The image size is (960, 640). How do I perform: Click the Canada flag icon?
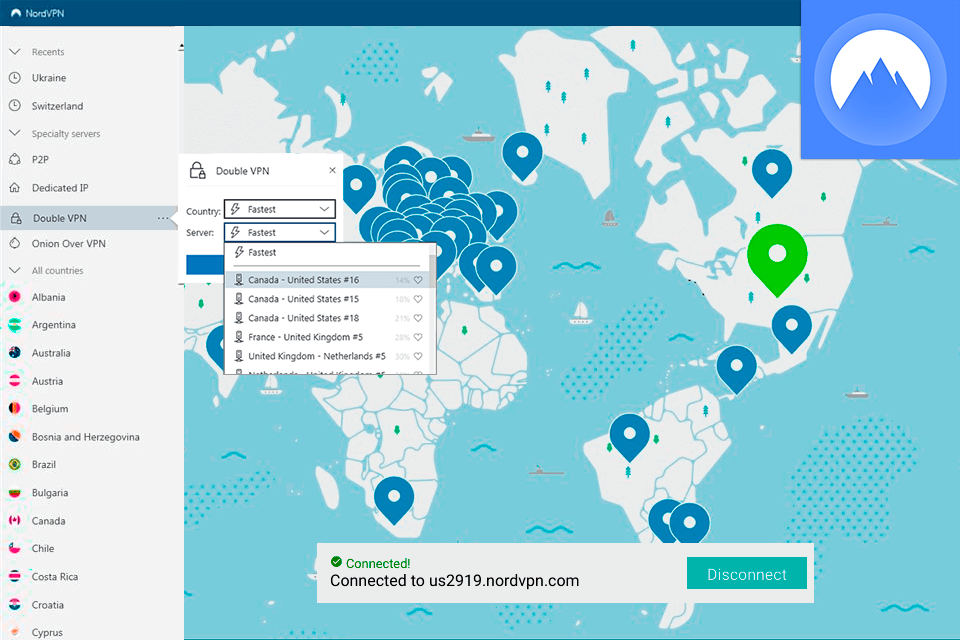(15, 521)
